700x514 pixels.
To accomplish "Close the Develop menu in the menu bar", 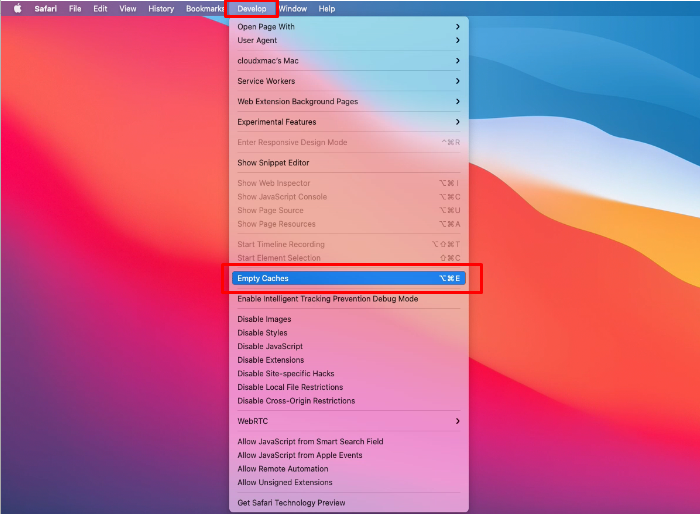I will (252, 8).
